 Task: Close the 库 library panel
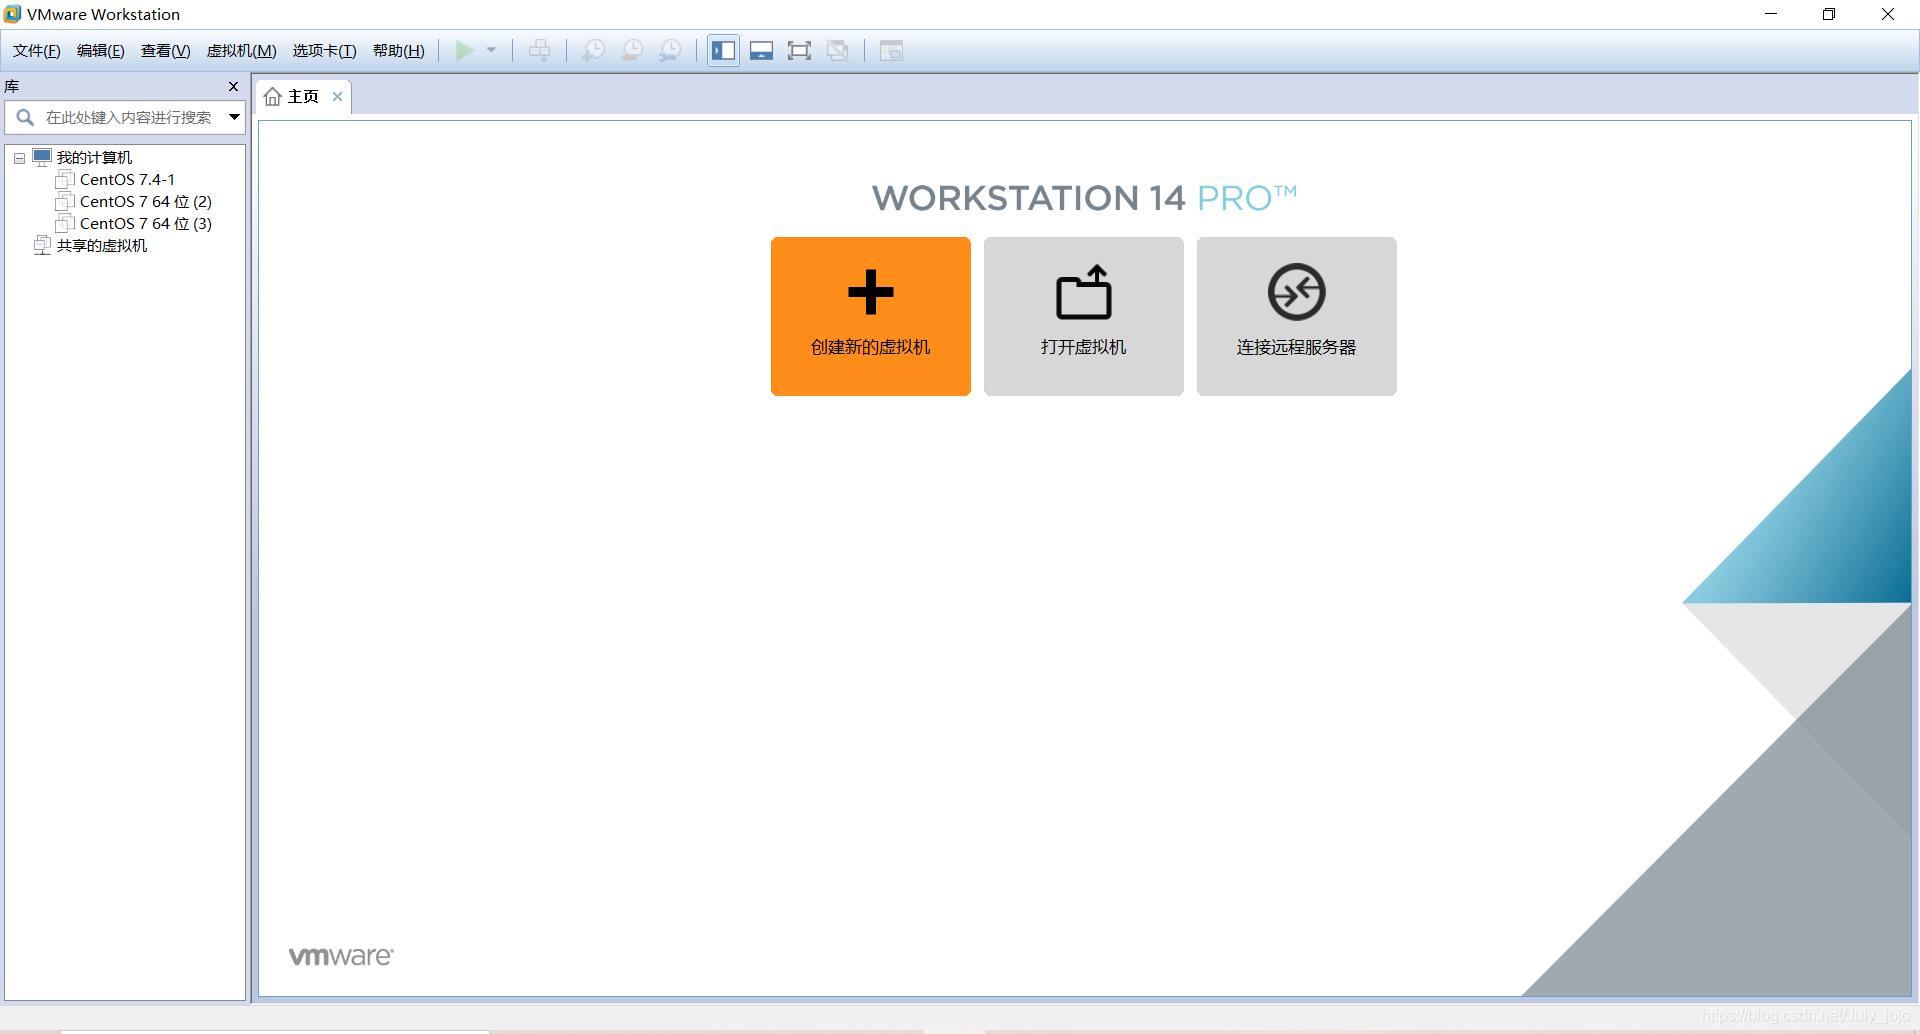tap(234, 87)
